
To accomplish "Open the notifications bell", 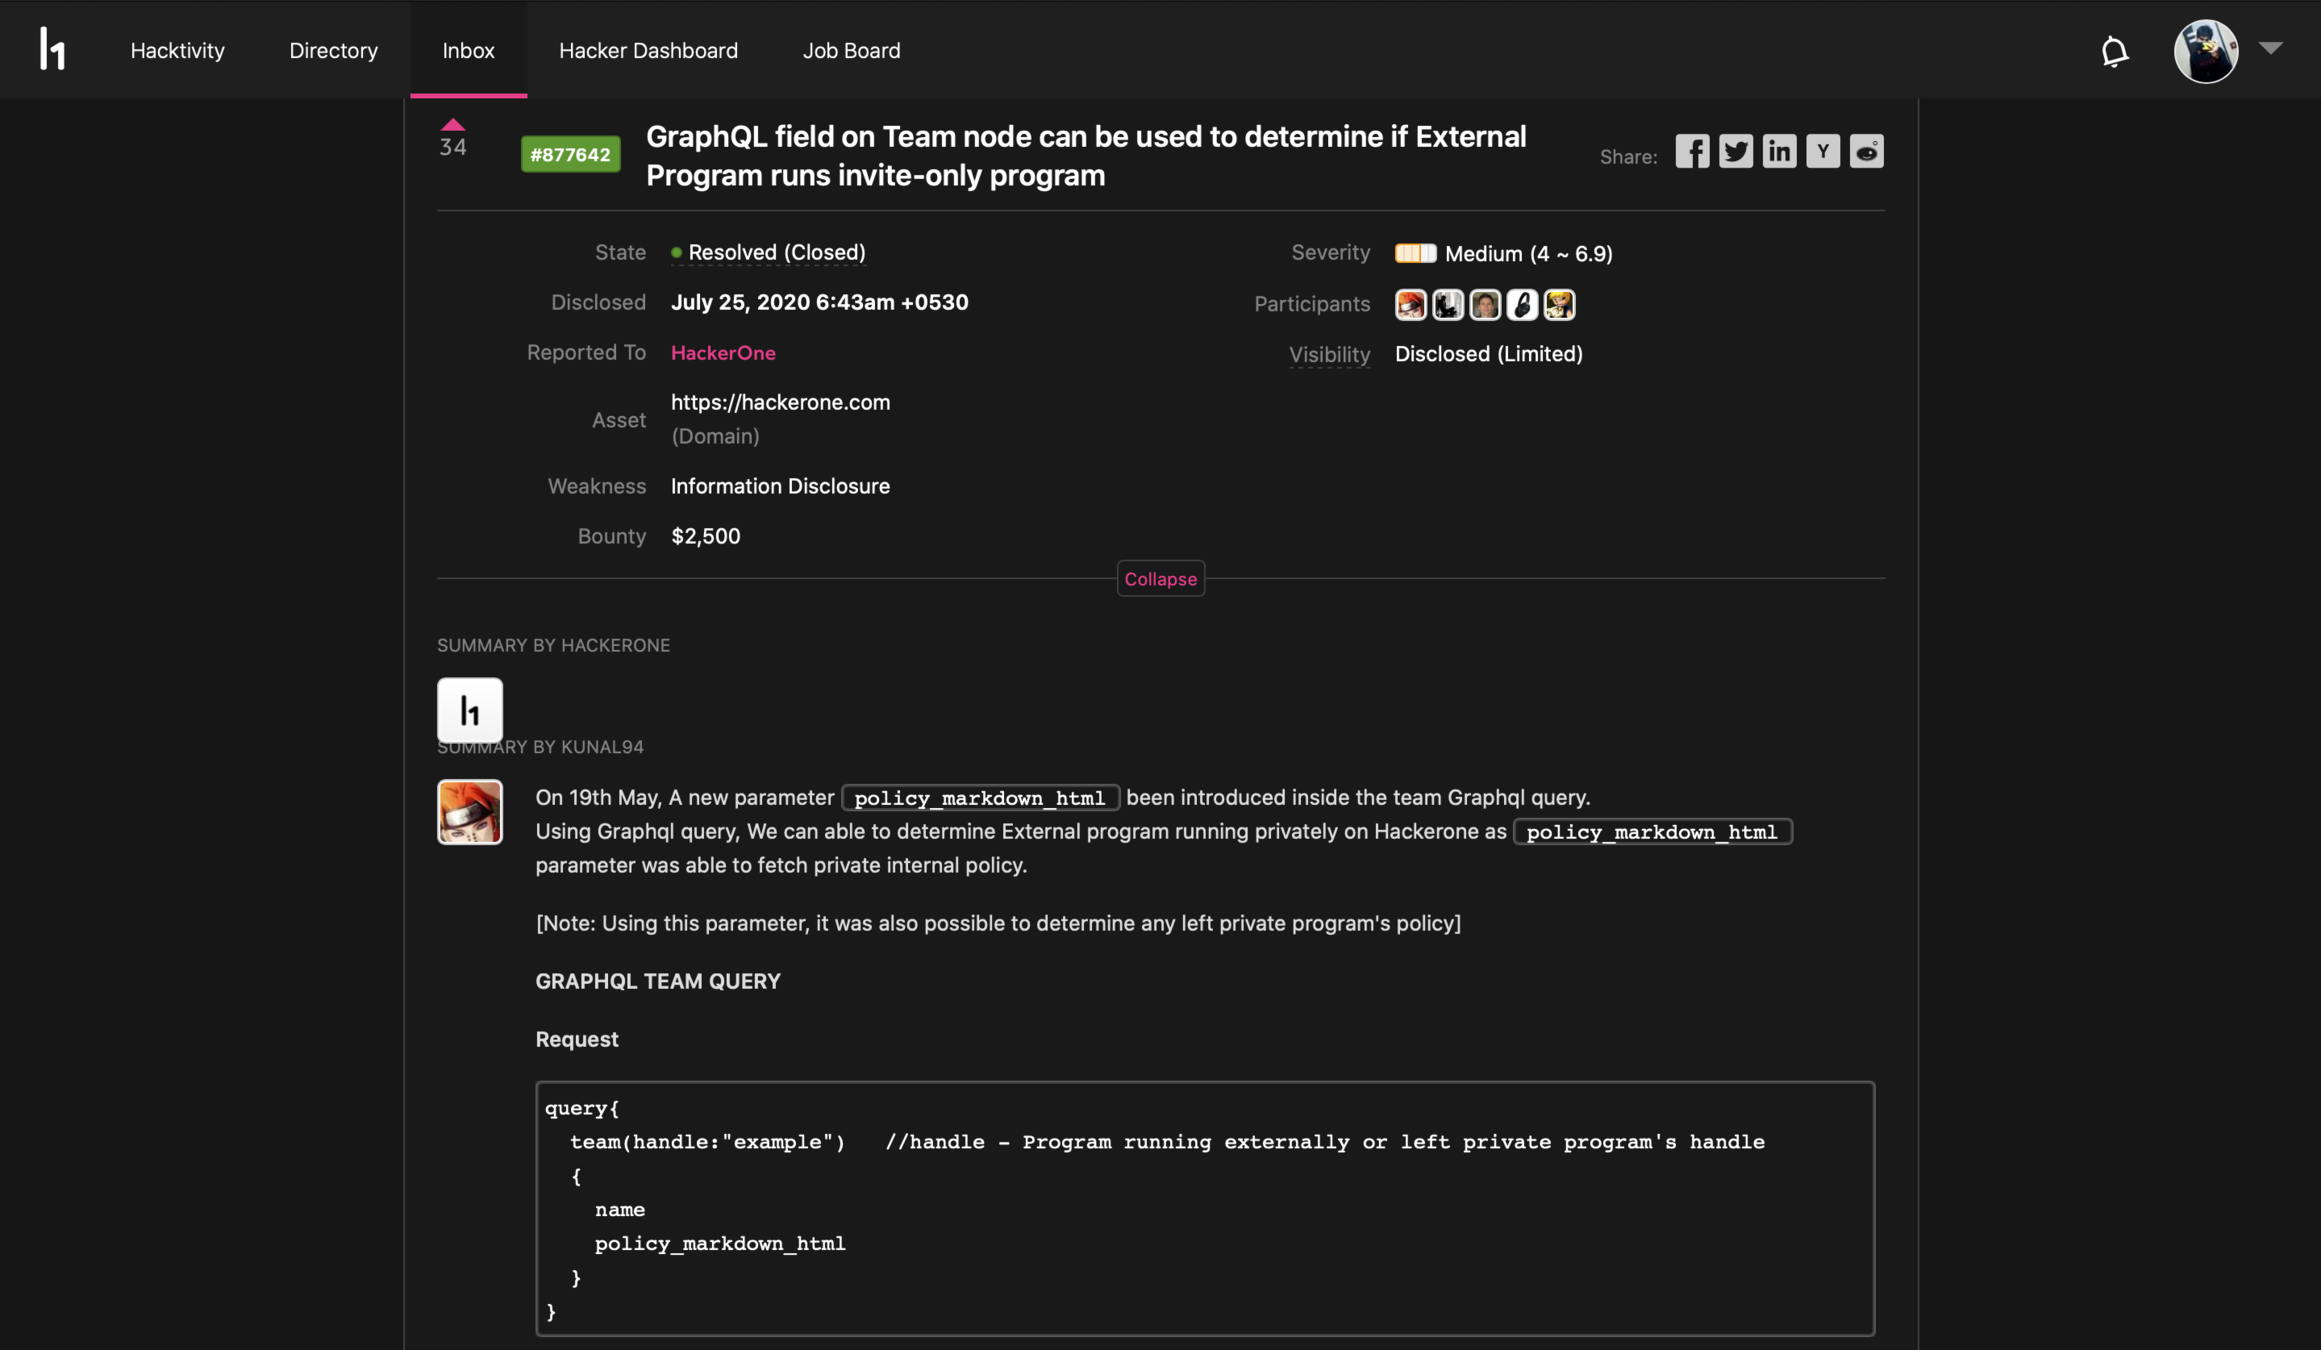I will (2114, 51).
